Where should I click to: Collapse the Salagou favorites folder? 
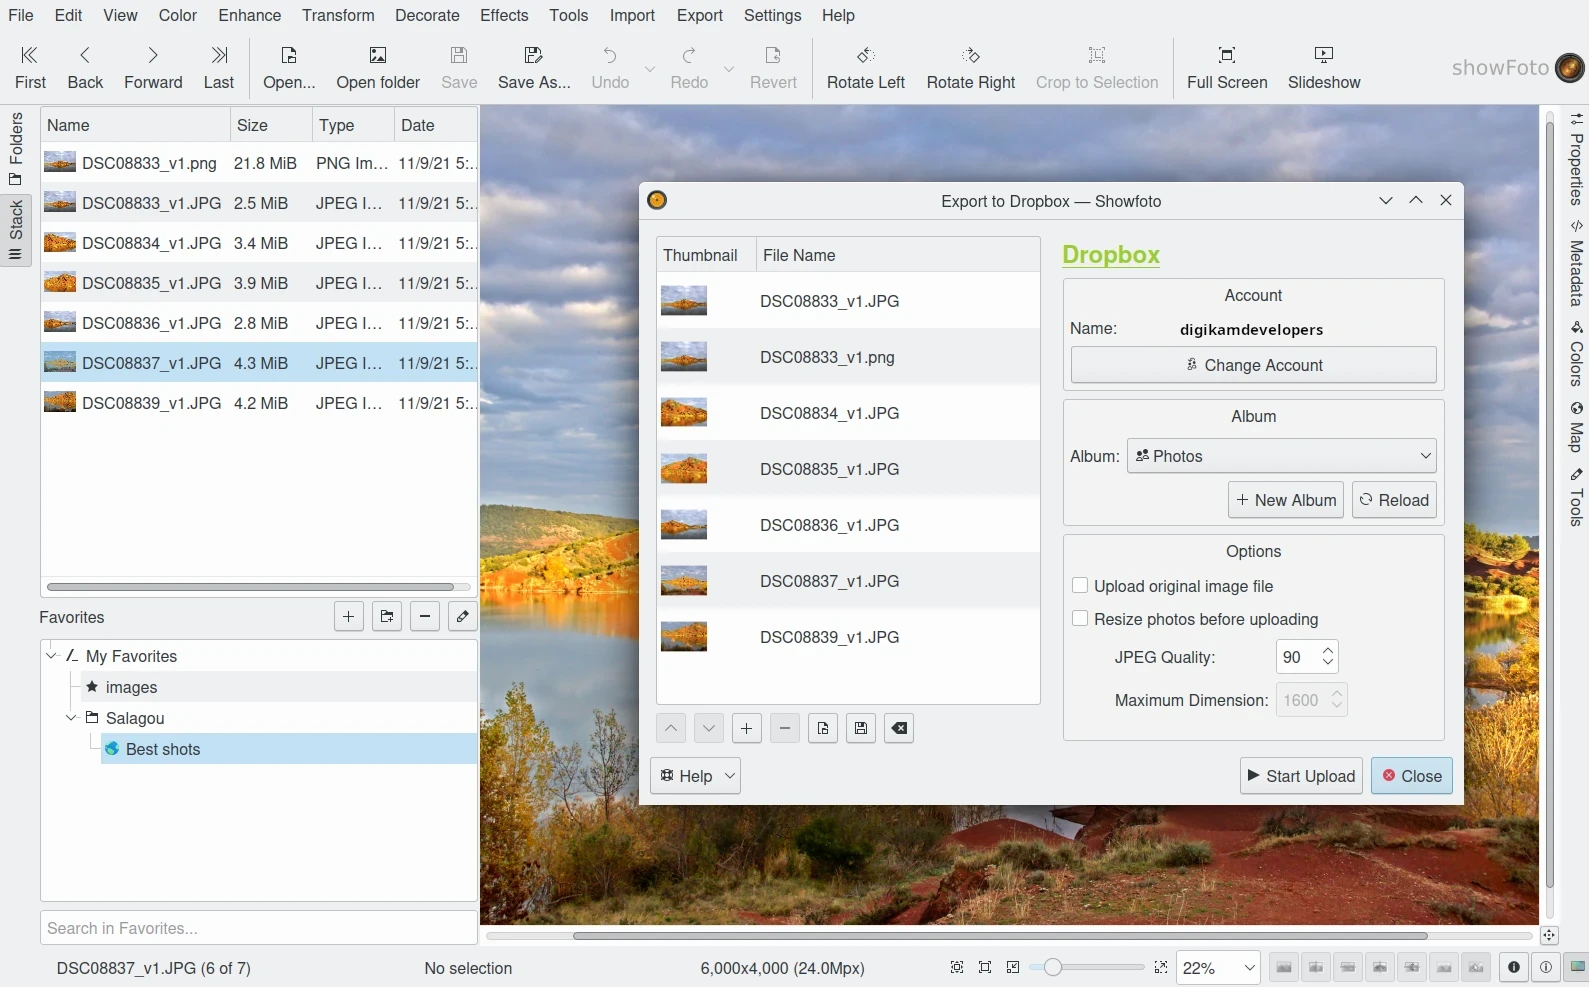pyautogui.click(x=71, y=718)
